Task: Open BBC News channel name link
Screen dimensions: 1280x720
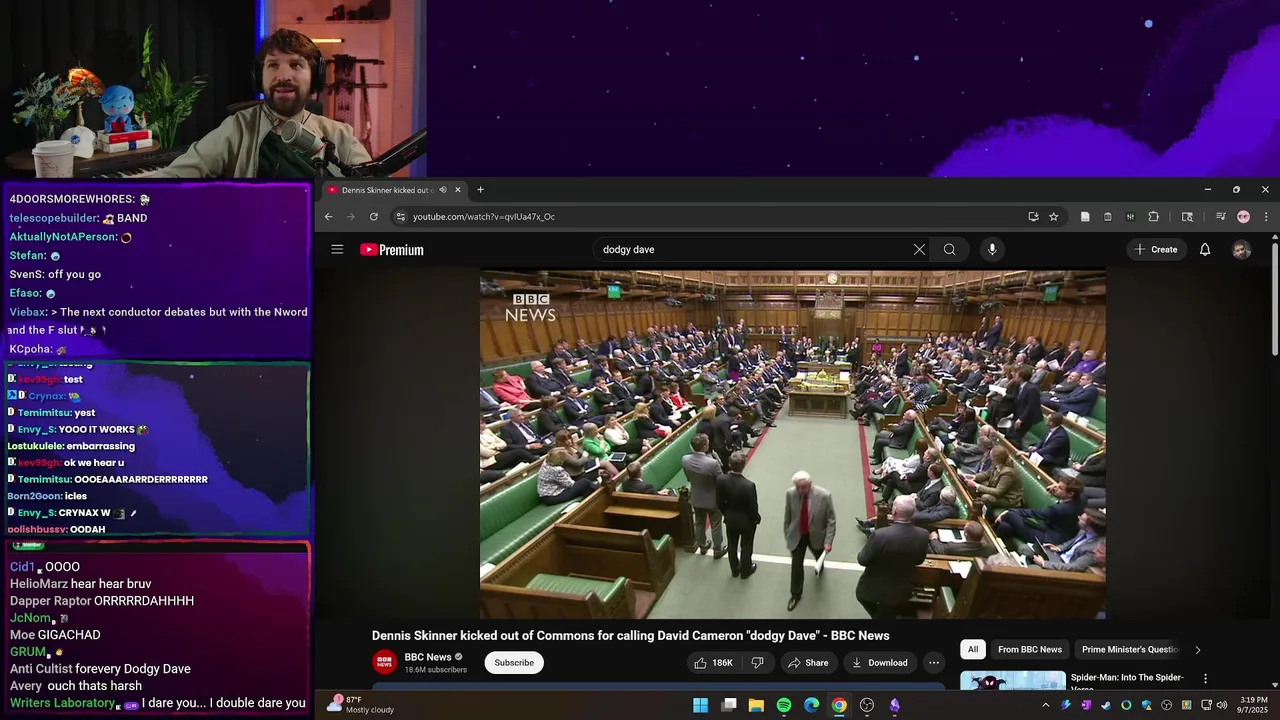Action: coord(428,657)
